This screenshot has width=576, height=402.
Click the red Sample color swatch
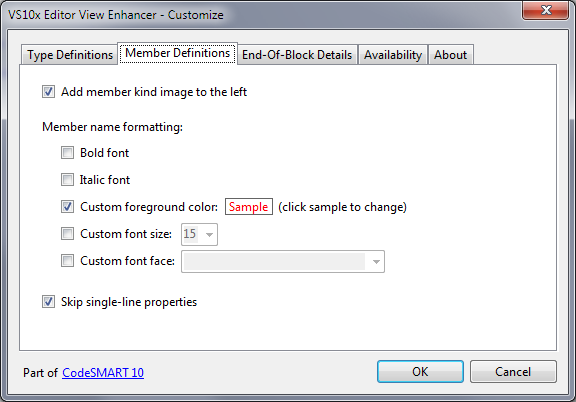[249, 207]
